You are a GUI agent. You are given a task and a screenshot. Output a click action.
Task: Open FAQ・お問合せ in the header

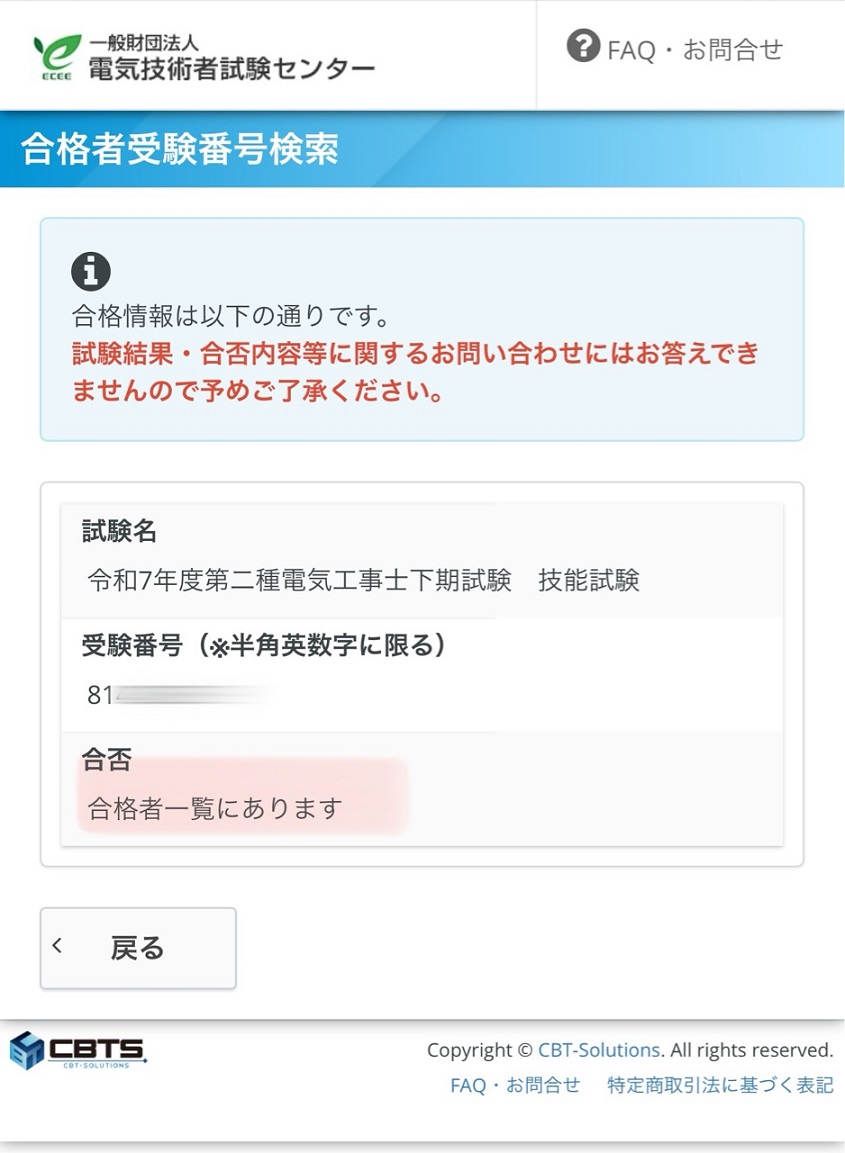click(695, 50)
